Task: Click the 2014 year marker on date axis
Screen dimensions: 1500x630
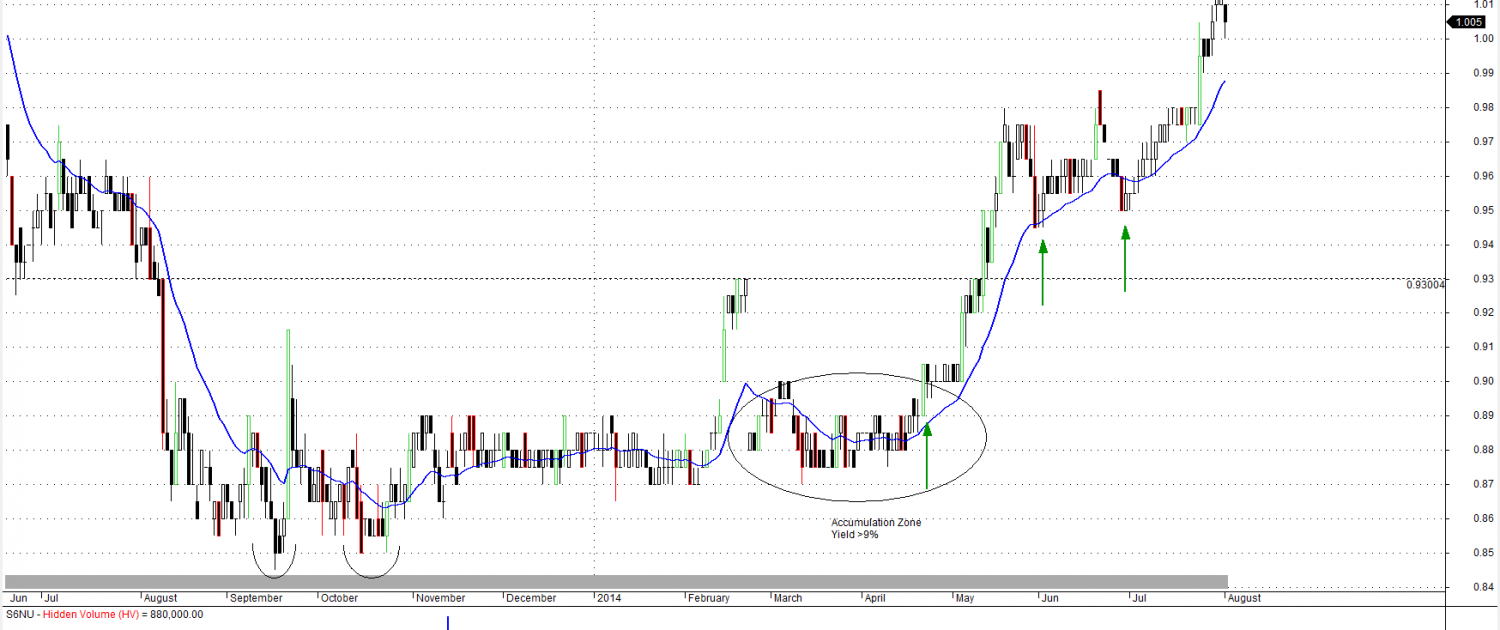Action: pos(608,598)
